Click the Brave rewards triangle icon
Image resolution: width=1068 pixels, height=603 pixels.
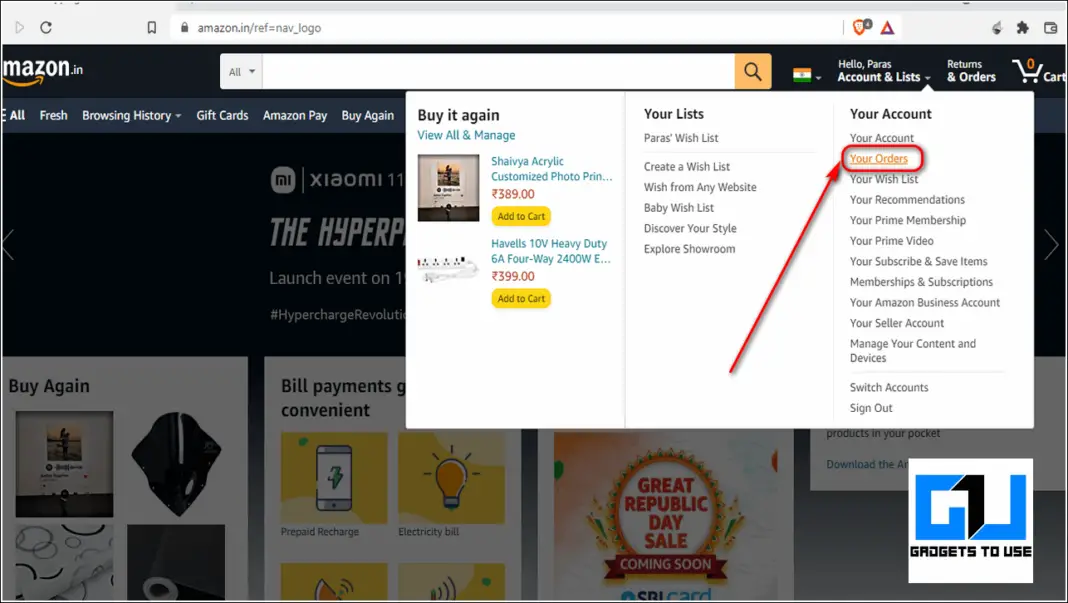click(887, 28)
